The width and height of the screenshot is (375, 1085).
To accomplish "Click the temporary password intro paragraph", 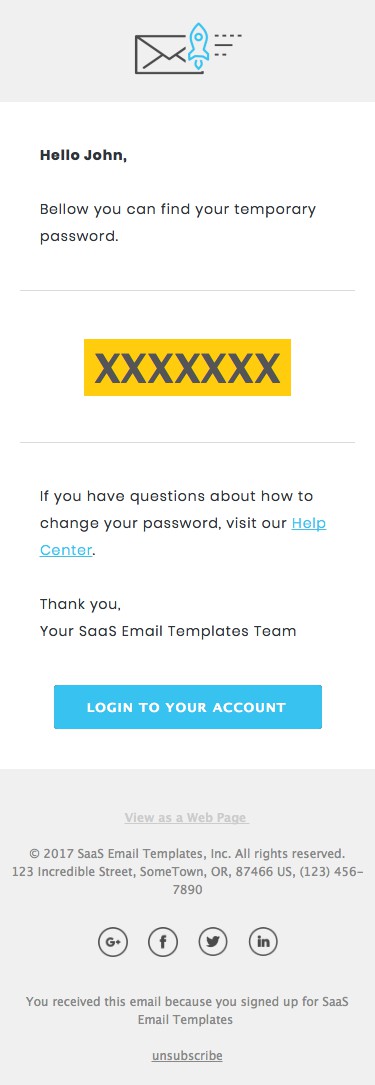I will [178, 223].
